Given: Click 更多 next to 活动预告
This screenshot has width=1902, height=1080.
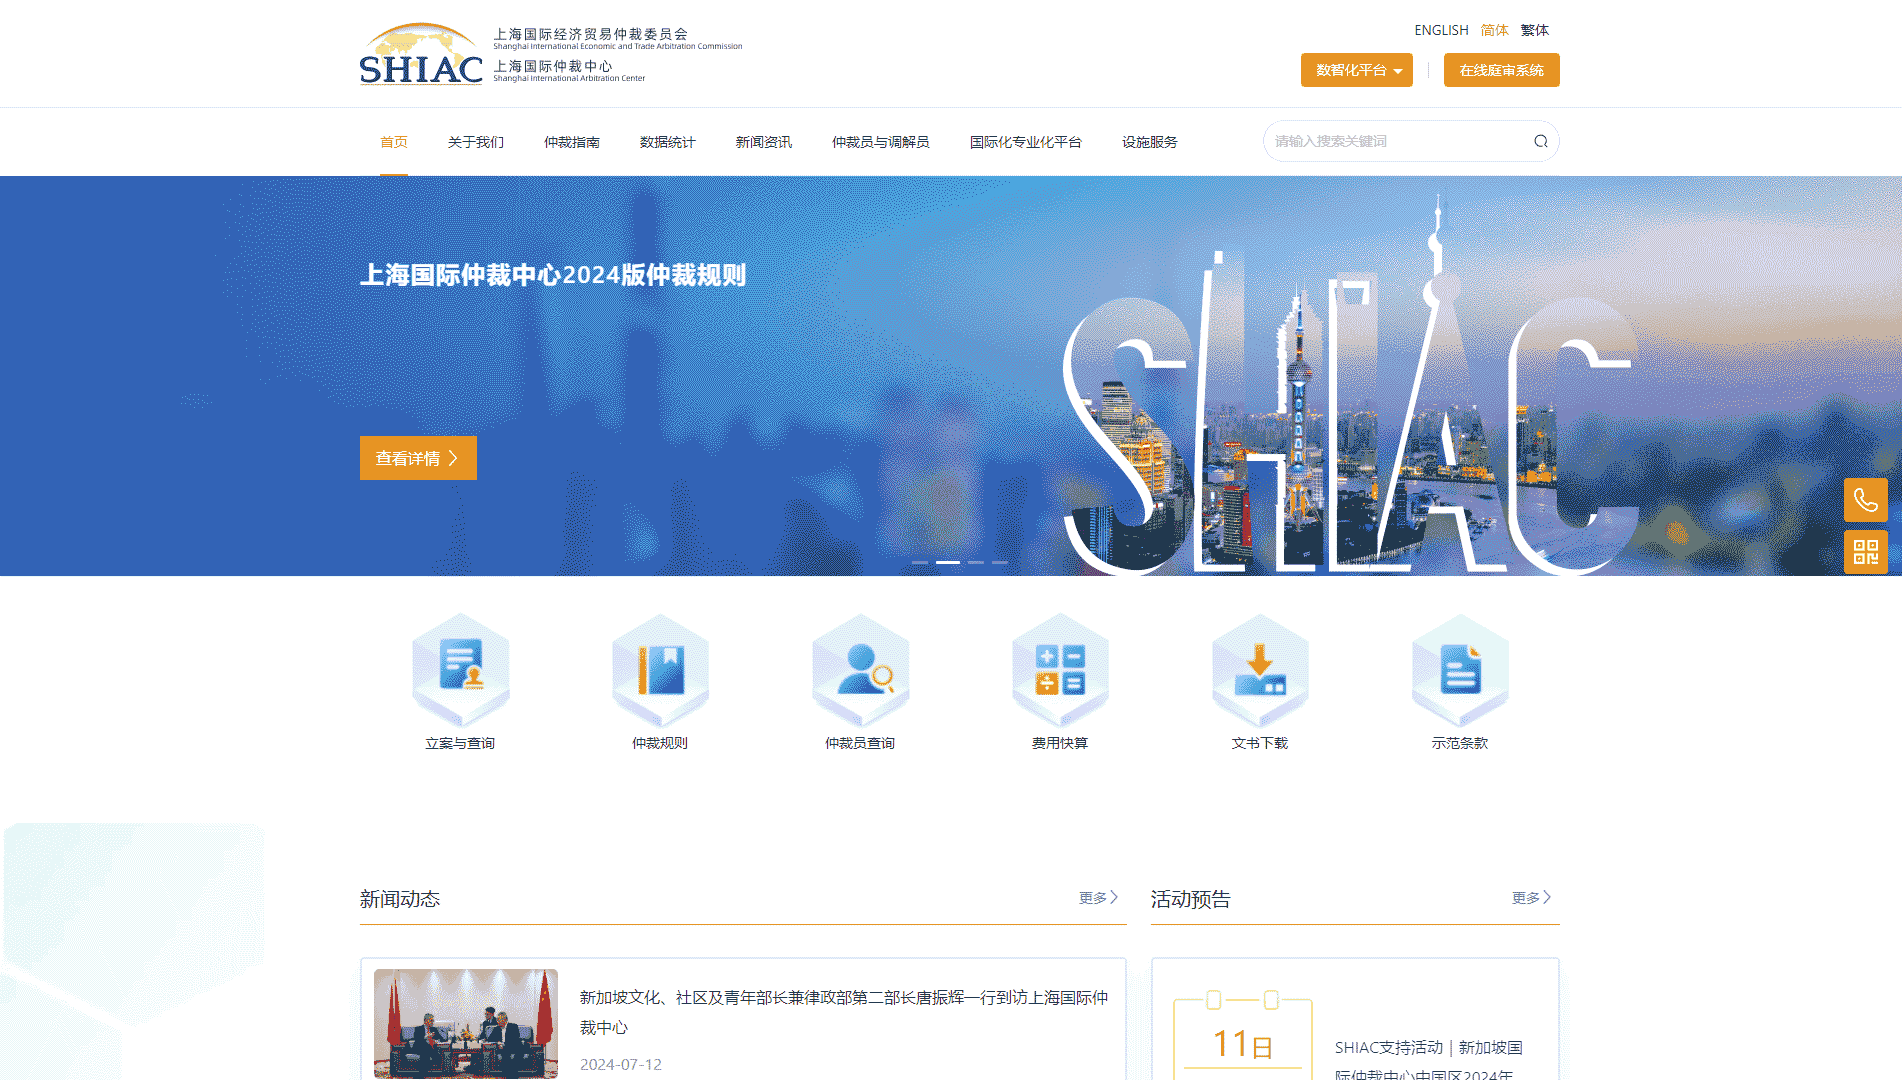Looking at the screenshot, I should [x=1531, y=898].
